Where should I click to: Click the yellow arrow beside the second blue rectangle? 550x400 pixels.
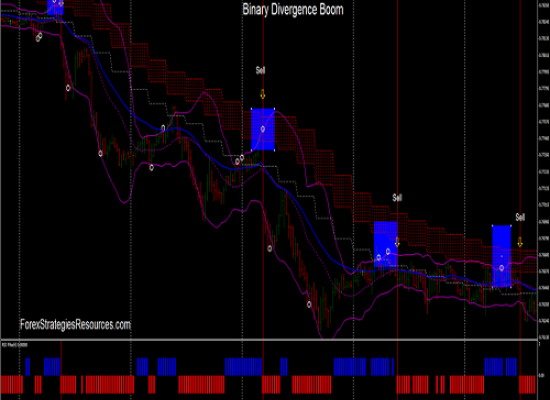coord(397,242)
